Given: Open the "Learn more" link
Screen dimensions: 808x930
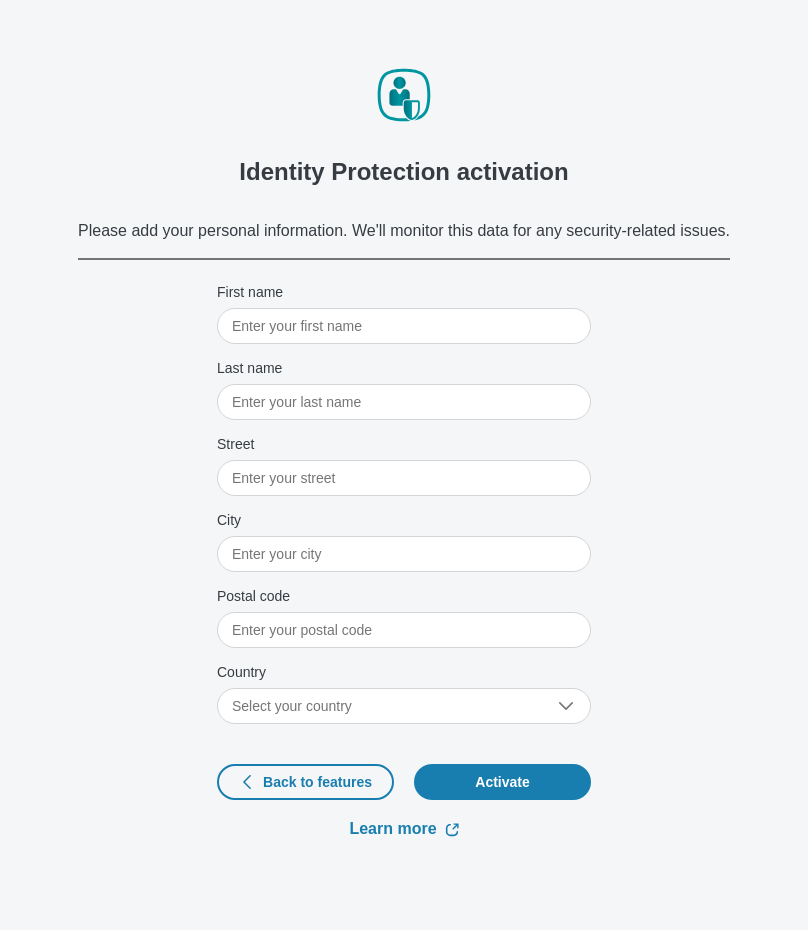Looking at the screenshot, I should [393, 829].
